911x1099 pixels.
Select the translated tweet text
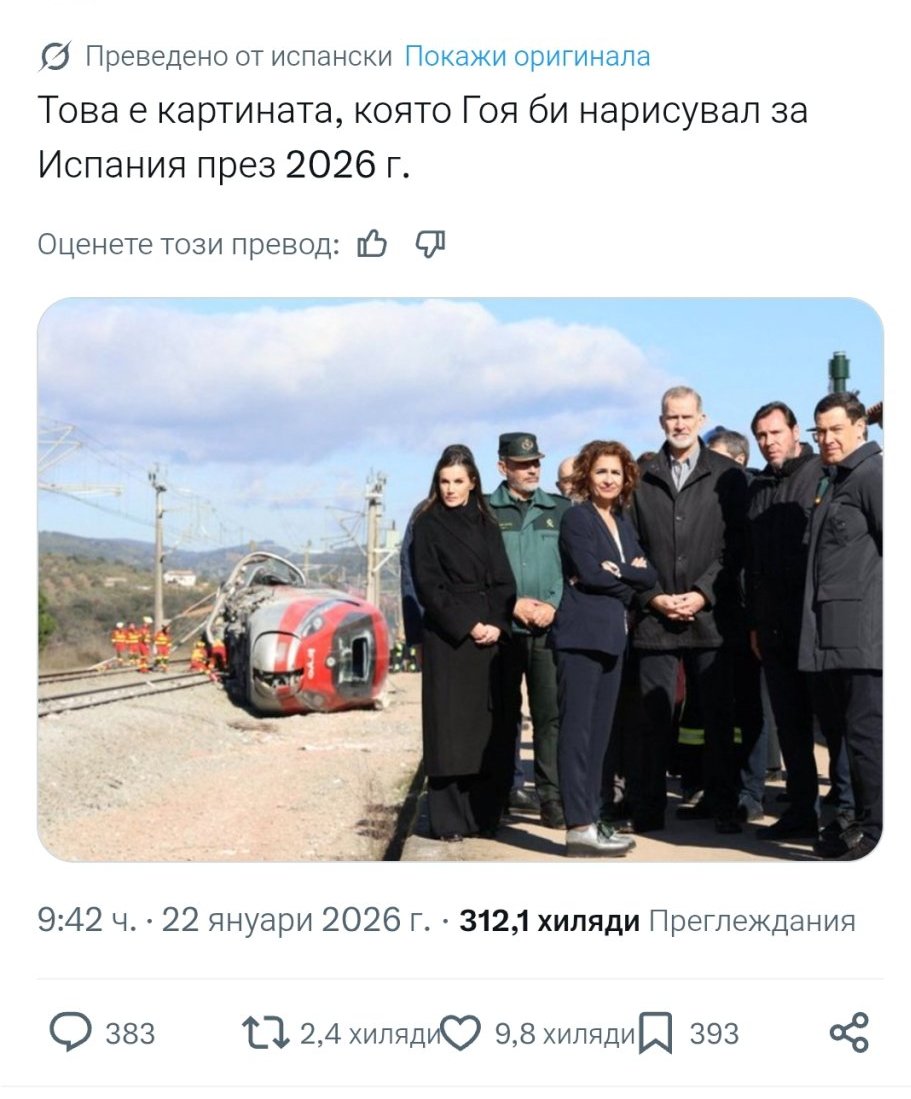pyautogui.click(x=423, y=137)
